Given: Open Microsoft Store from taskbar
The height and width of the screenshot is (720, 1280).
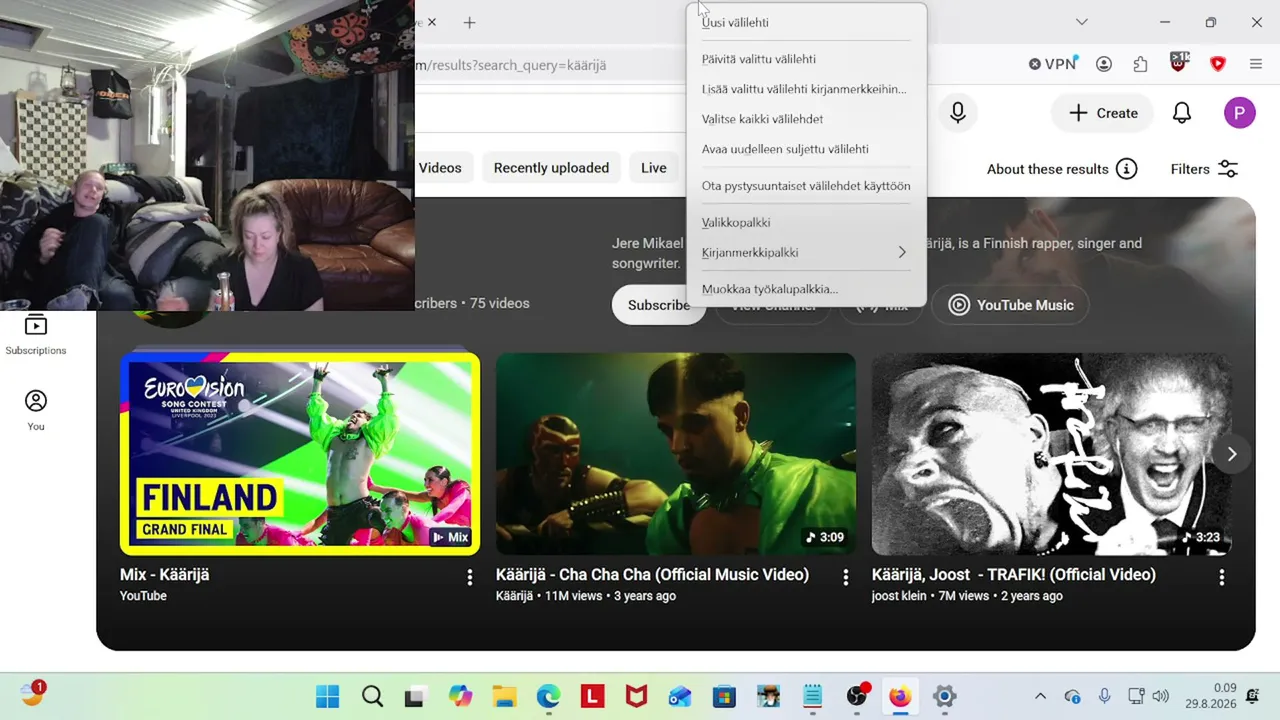Looking at the screenshot, I should [724, 696].
